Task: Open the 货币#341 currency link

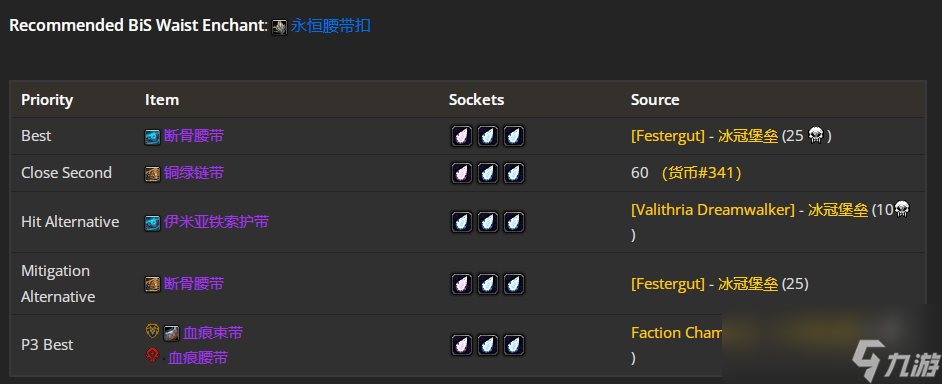Action: point(702,173)
